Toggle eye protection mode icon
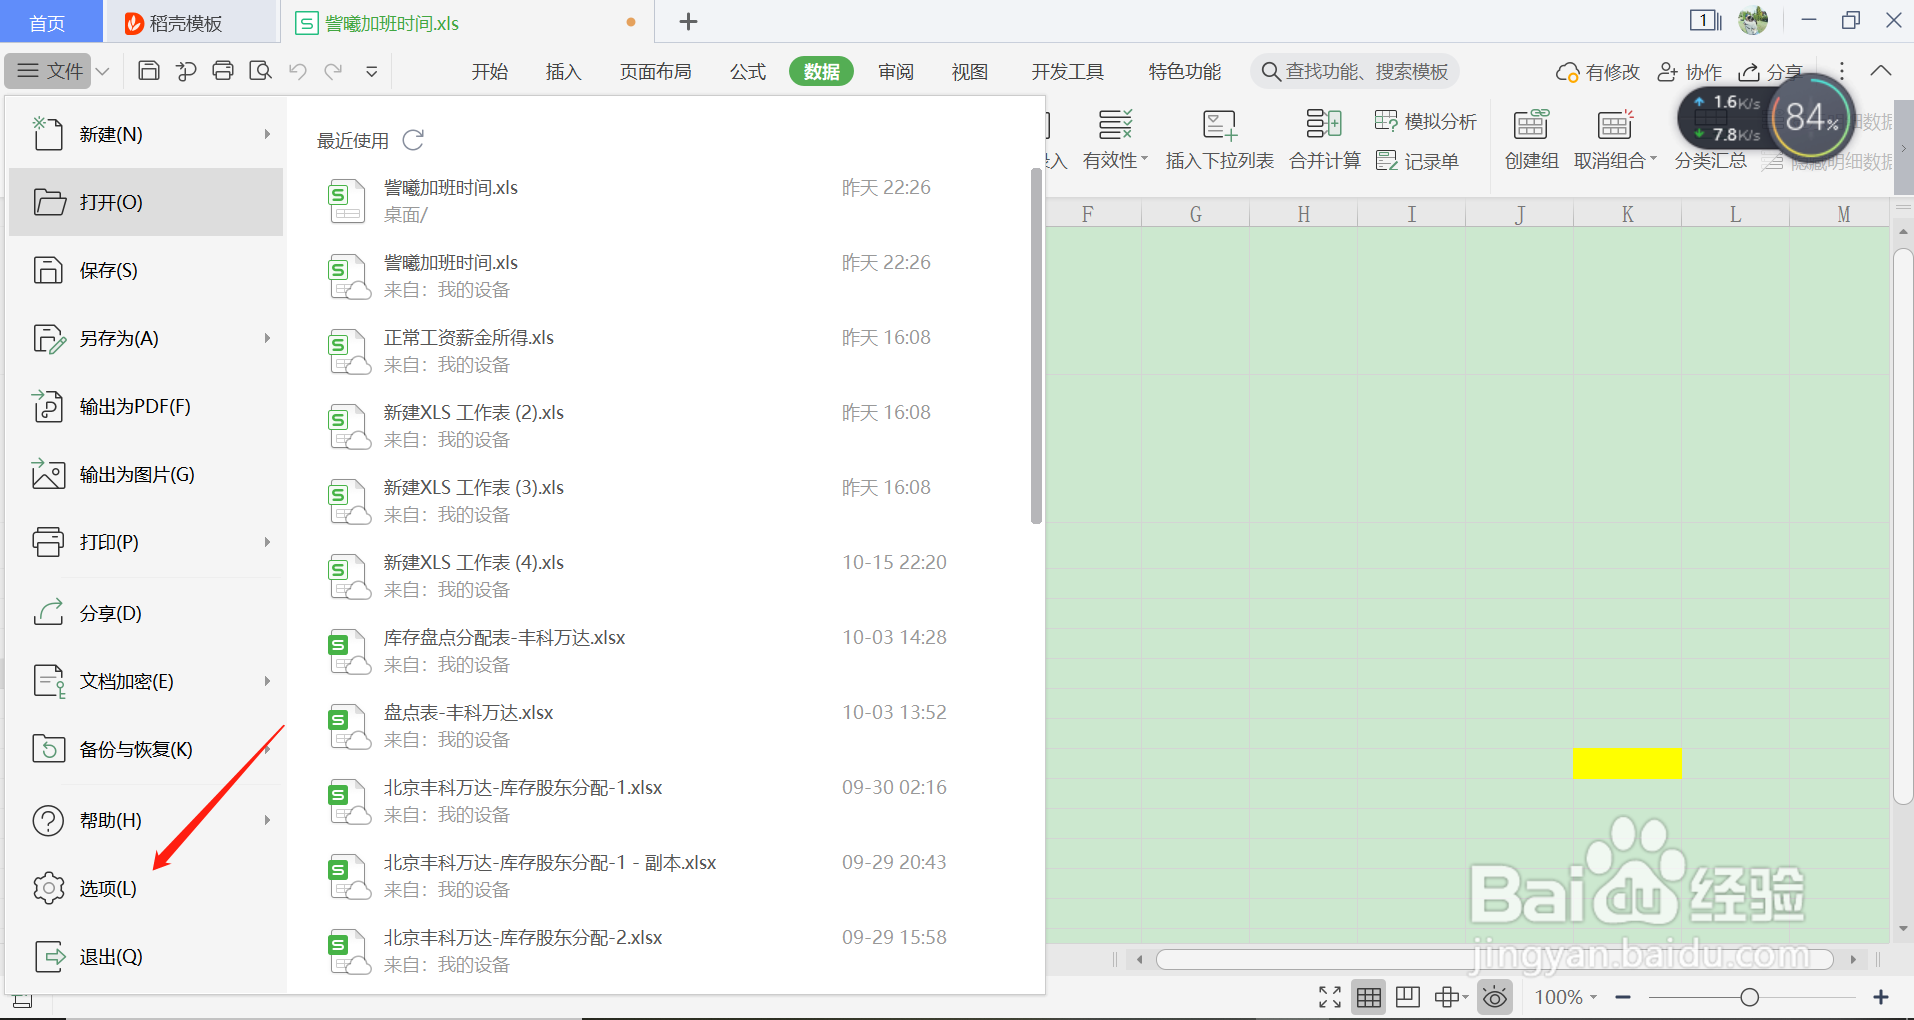This screenshot has height=1020, width=1914. coord(1495,997)
